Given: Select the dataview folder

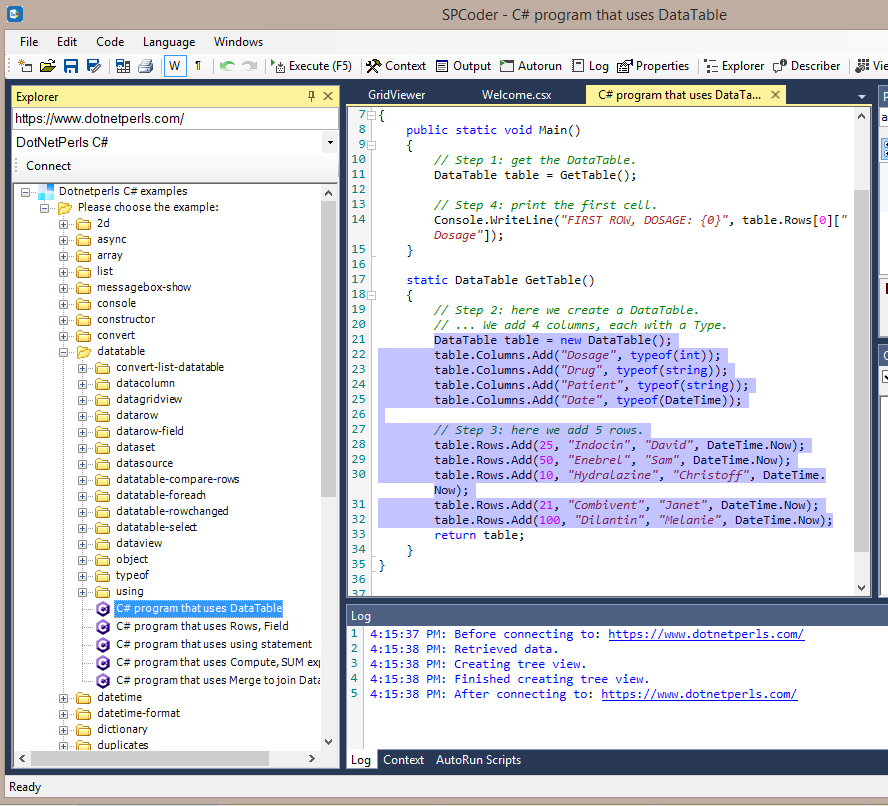Looking at the screenshot, I should [139, 543].
